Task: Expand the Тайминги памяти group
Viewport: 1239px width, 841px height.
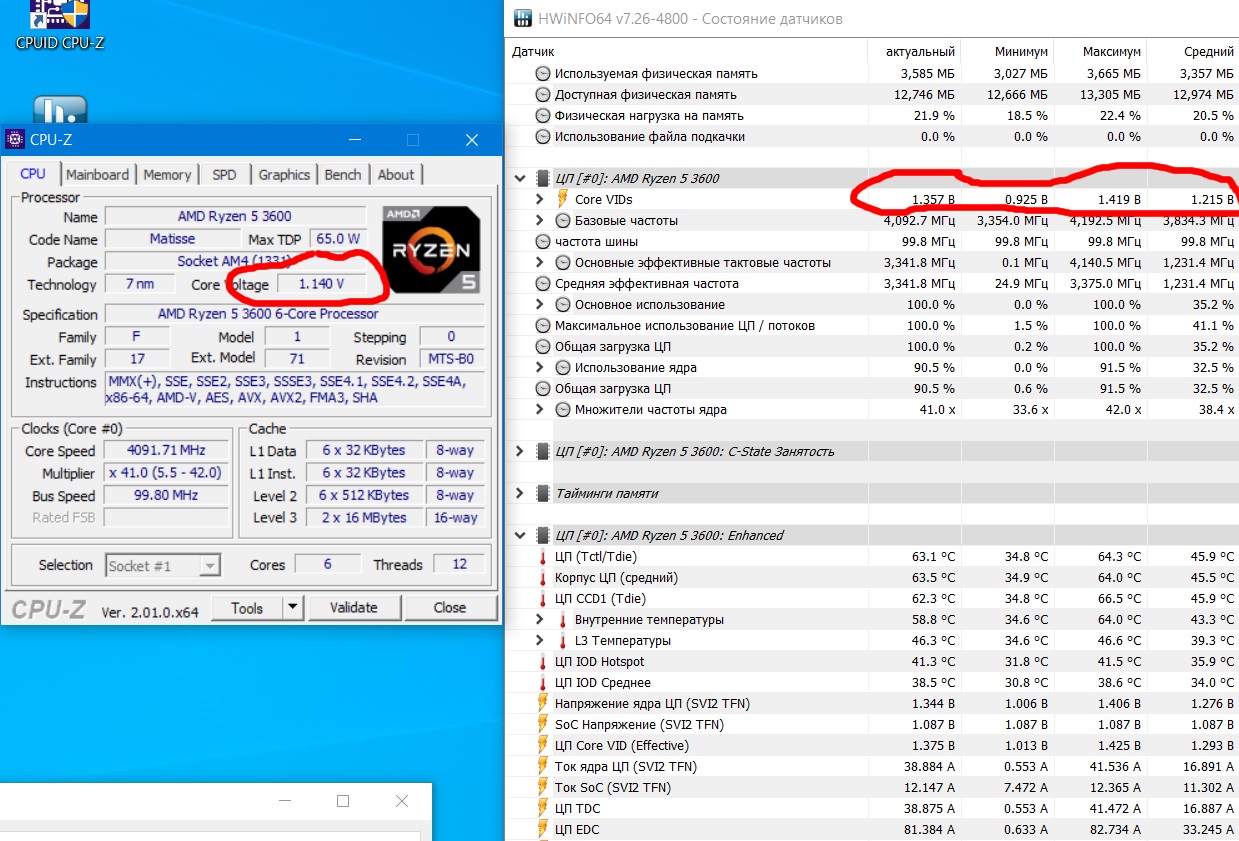Action: [x=519, y=493]
